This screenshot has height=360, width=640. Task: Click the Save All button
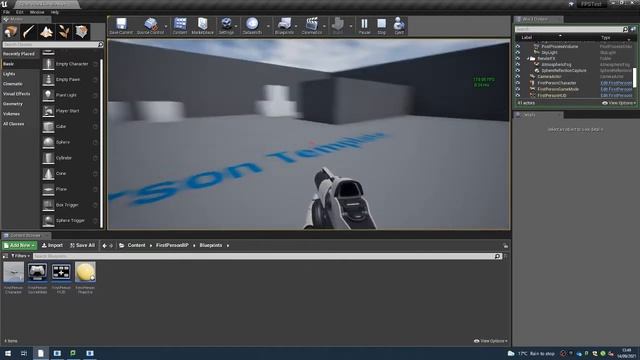(82, 246)
